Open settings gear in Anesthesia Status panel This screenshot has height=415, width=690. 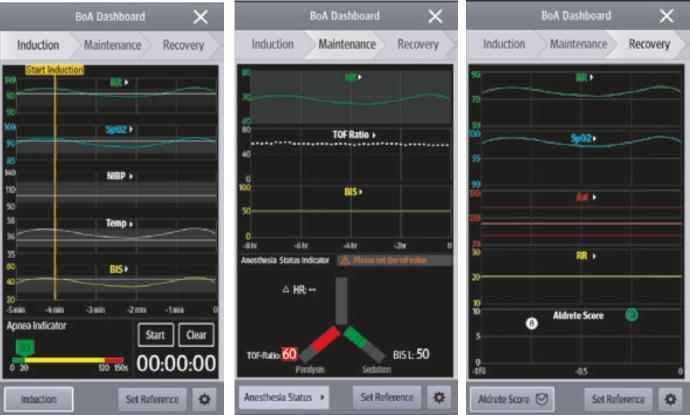click(x=438, y=397)
